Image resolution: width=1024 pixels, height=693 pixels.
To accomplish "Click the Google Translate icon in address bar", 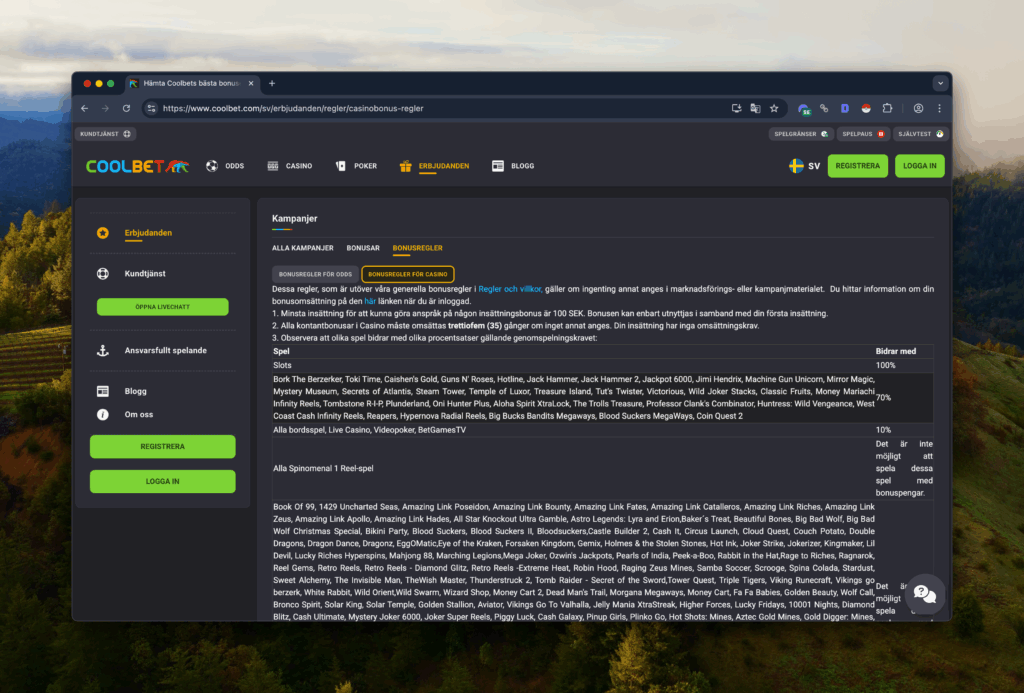I will point(756,108).
